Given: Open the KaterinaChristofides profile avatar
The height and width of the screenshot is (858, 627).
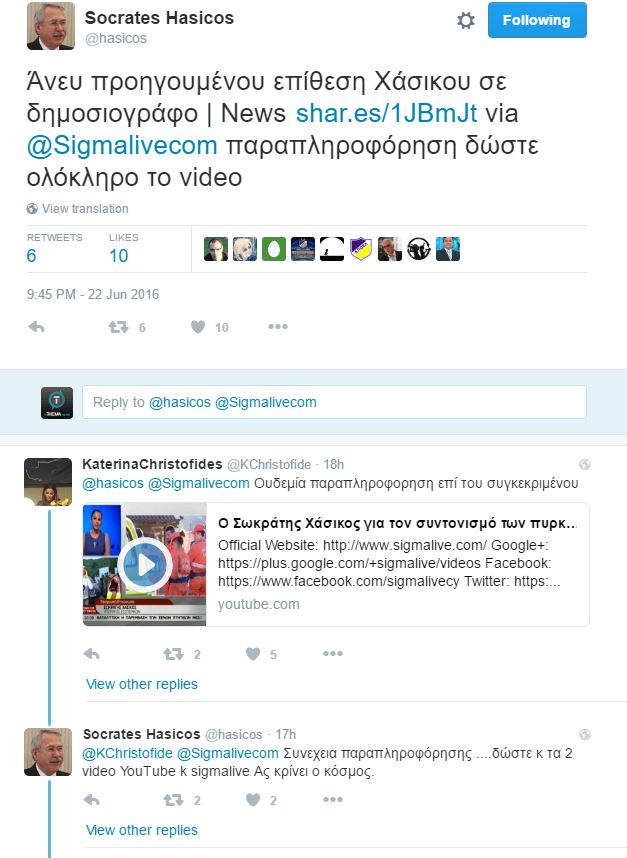Looking at the screenshot, I should 48,482.
